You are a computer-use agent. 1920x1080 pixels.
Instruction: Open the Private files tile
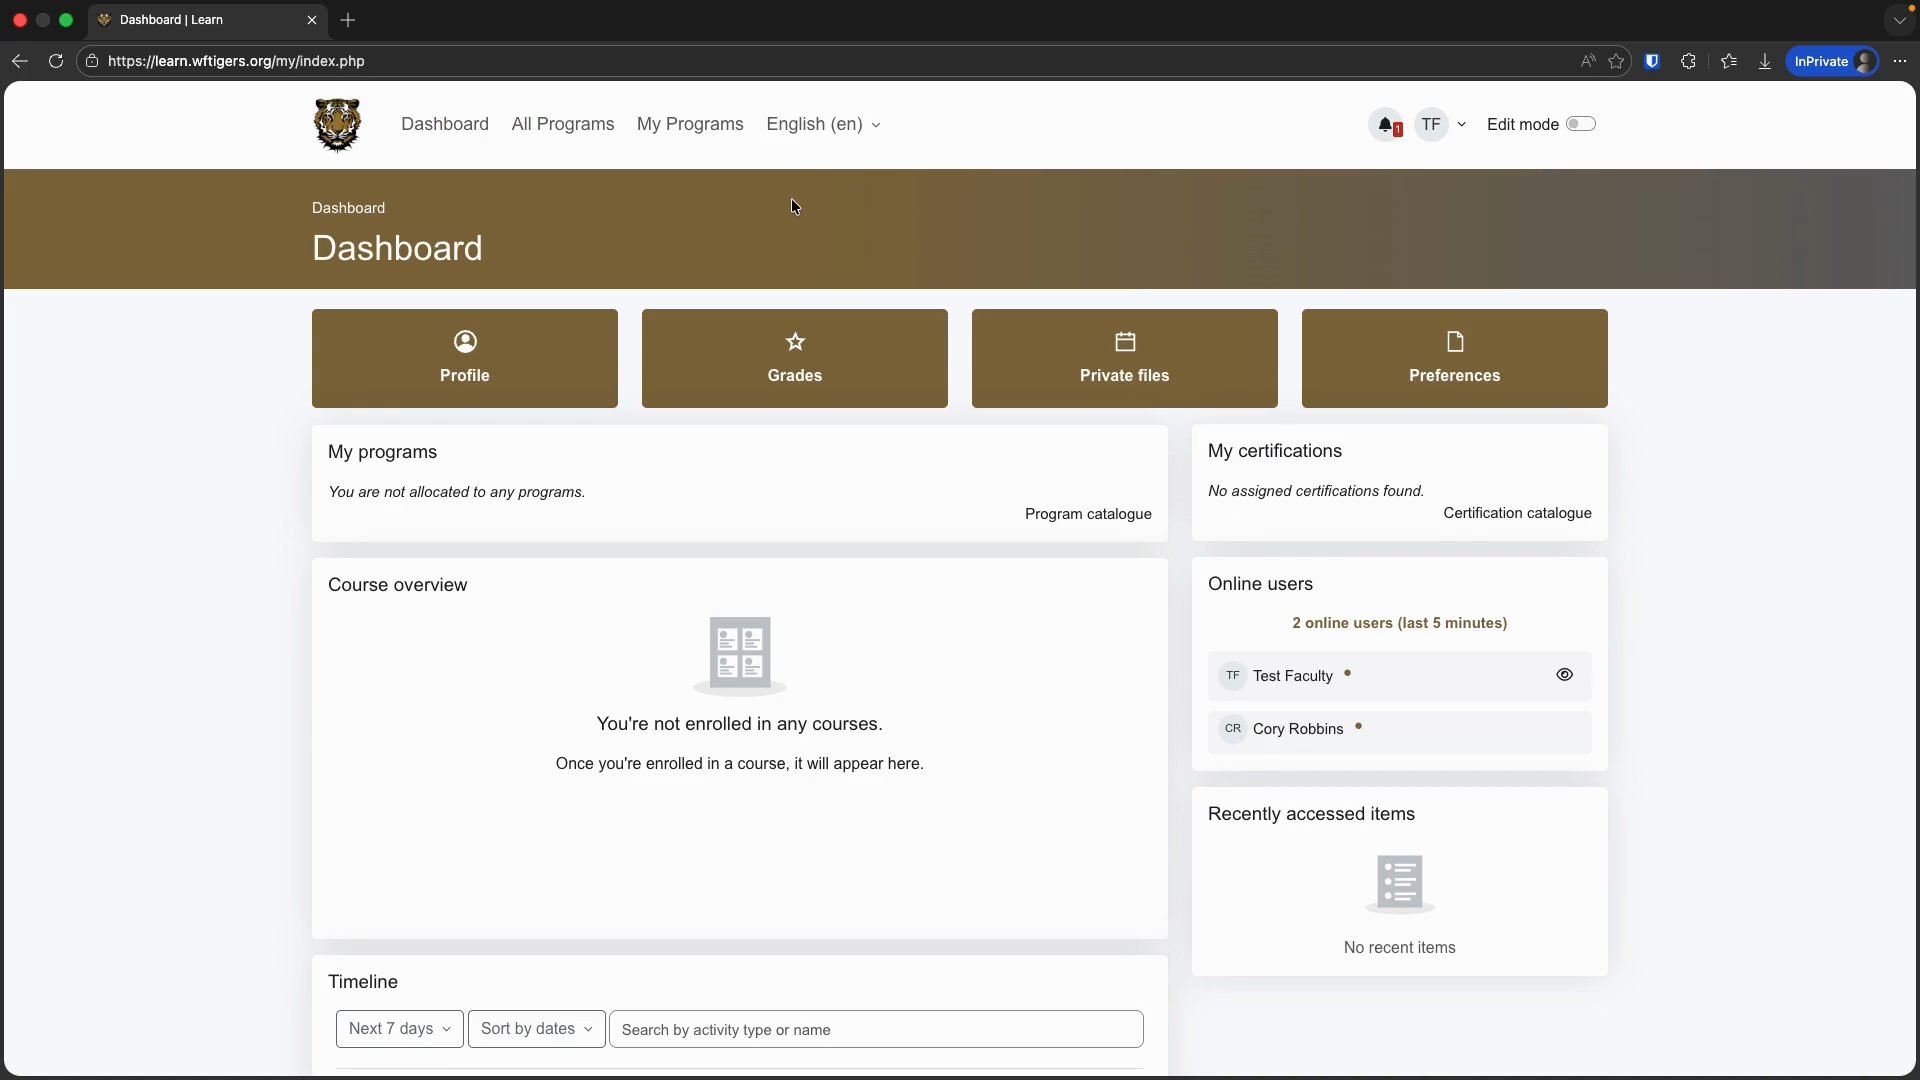1124,358
